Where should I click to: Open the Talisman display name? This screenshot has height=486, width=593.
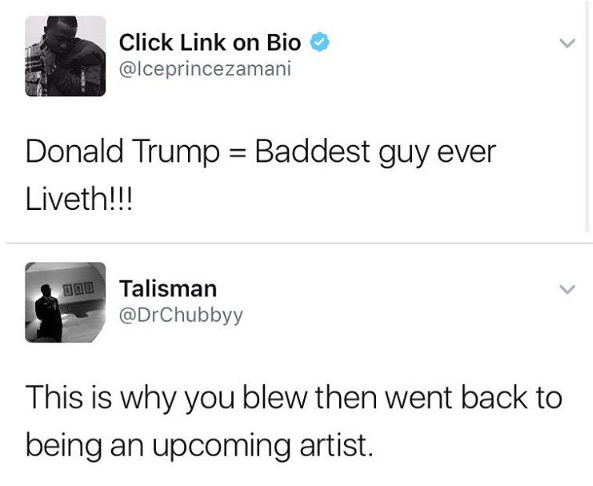pos(168,289)
